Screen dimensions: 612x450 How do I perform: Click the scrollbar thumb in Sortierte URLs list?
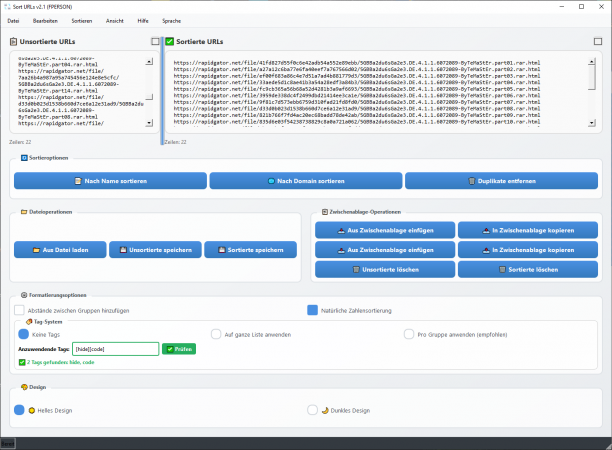point(592,77)
